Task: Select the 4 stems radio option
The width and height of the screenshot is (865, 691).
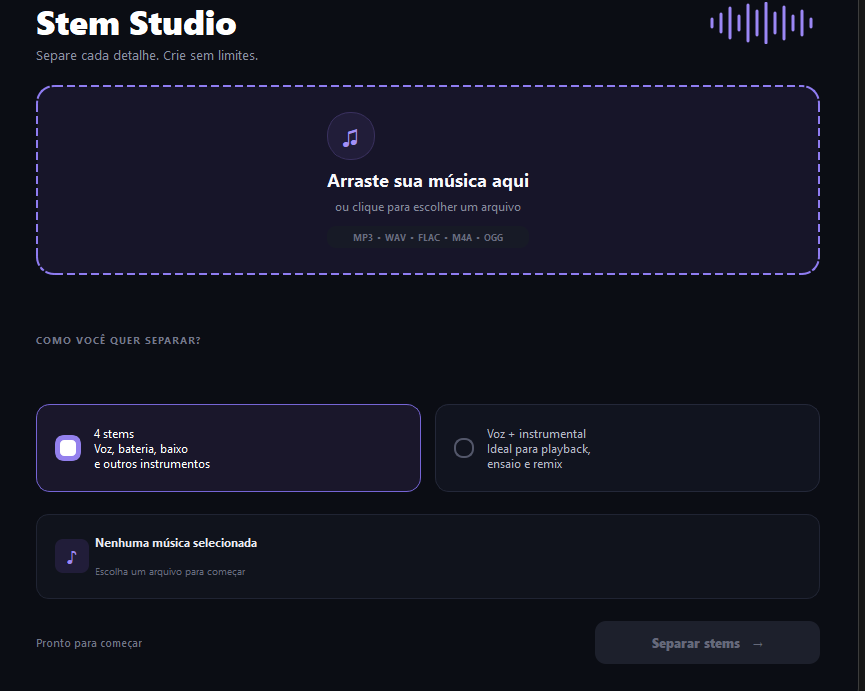Action: [x=68, y=448]
